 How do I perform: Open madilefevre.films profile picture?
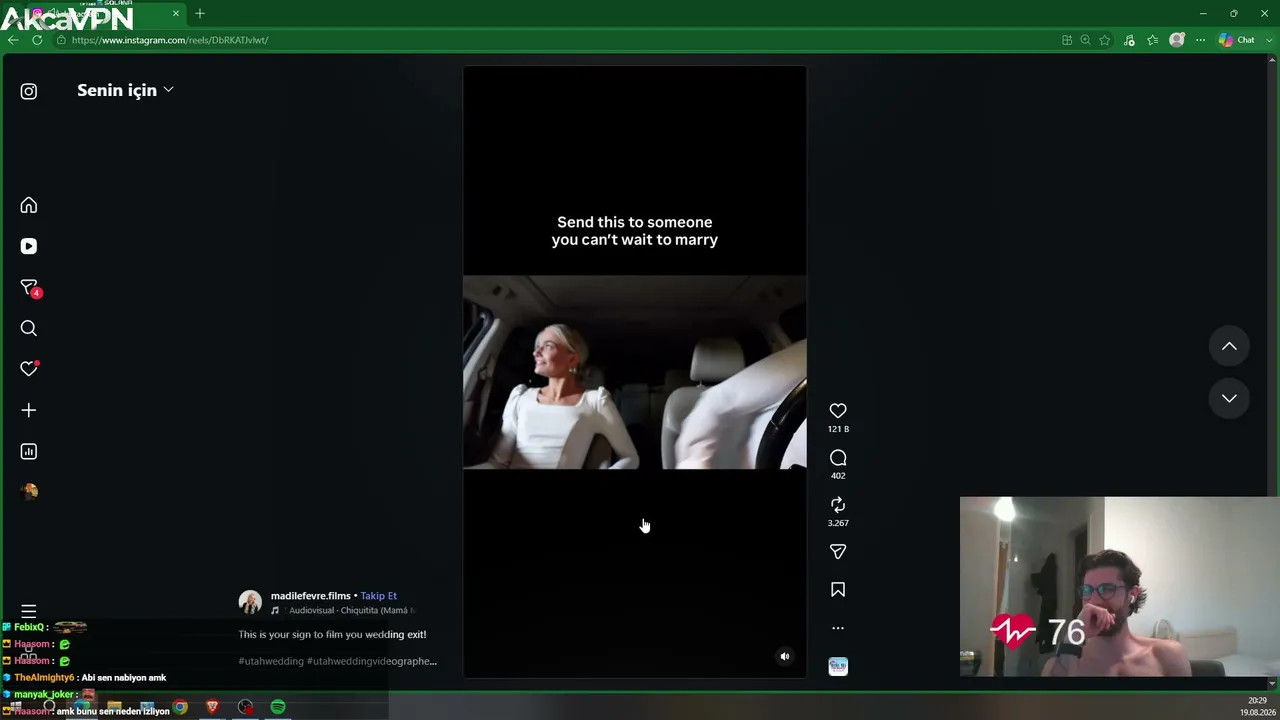tap(250, 602)
